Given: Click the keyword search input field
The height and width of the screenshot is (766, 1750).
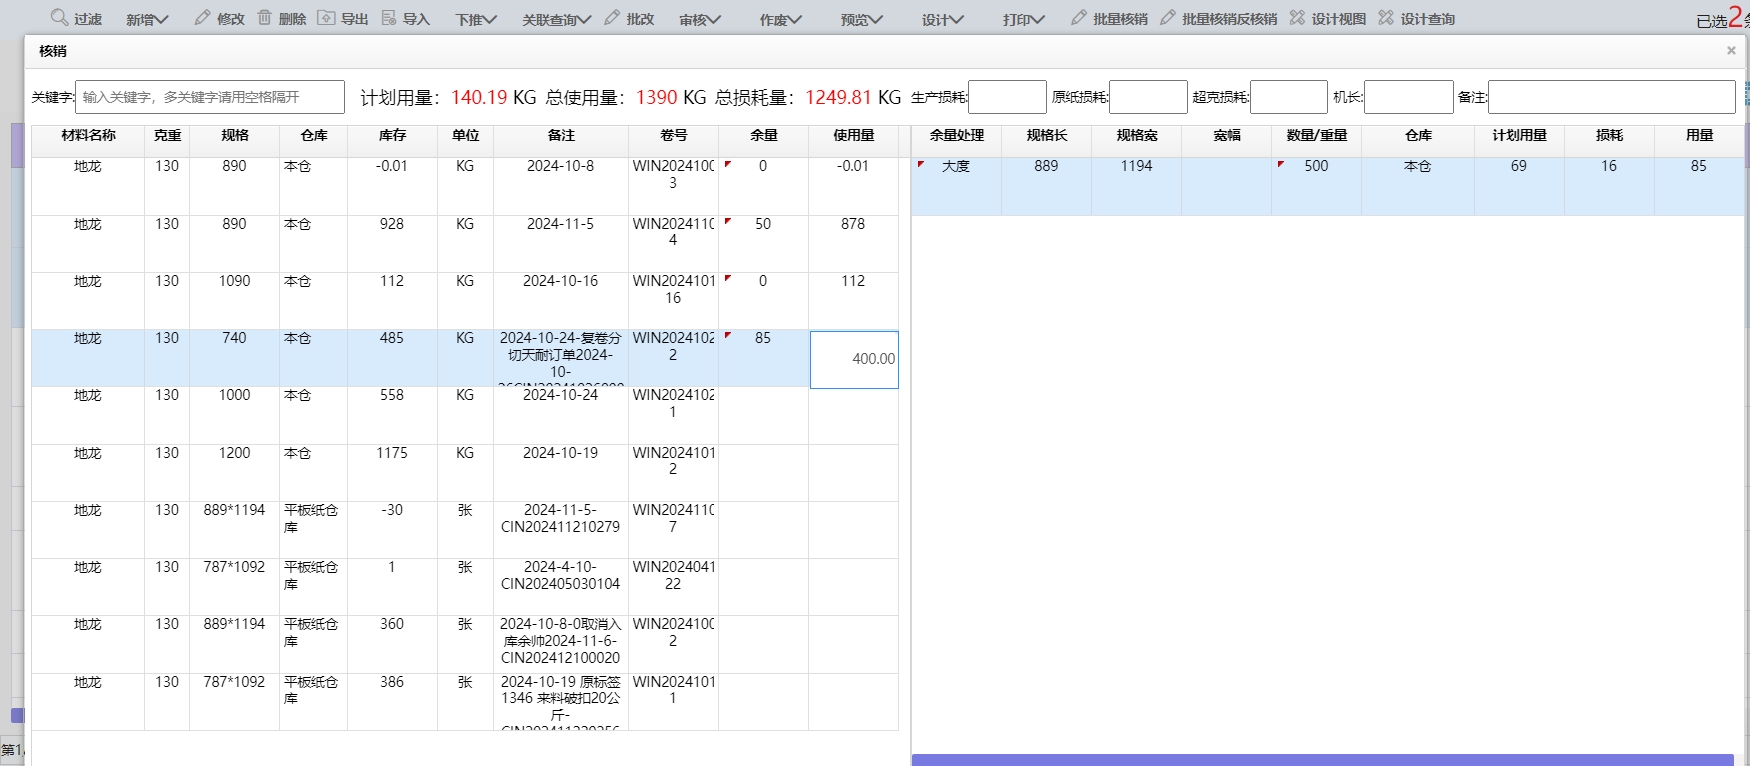Looking at the screenshot, I should point(210,97).
